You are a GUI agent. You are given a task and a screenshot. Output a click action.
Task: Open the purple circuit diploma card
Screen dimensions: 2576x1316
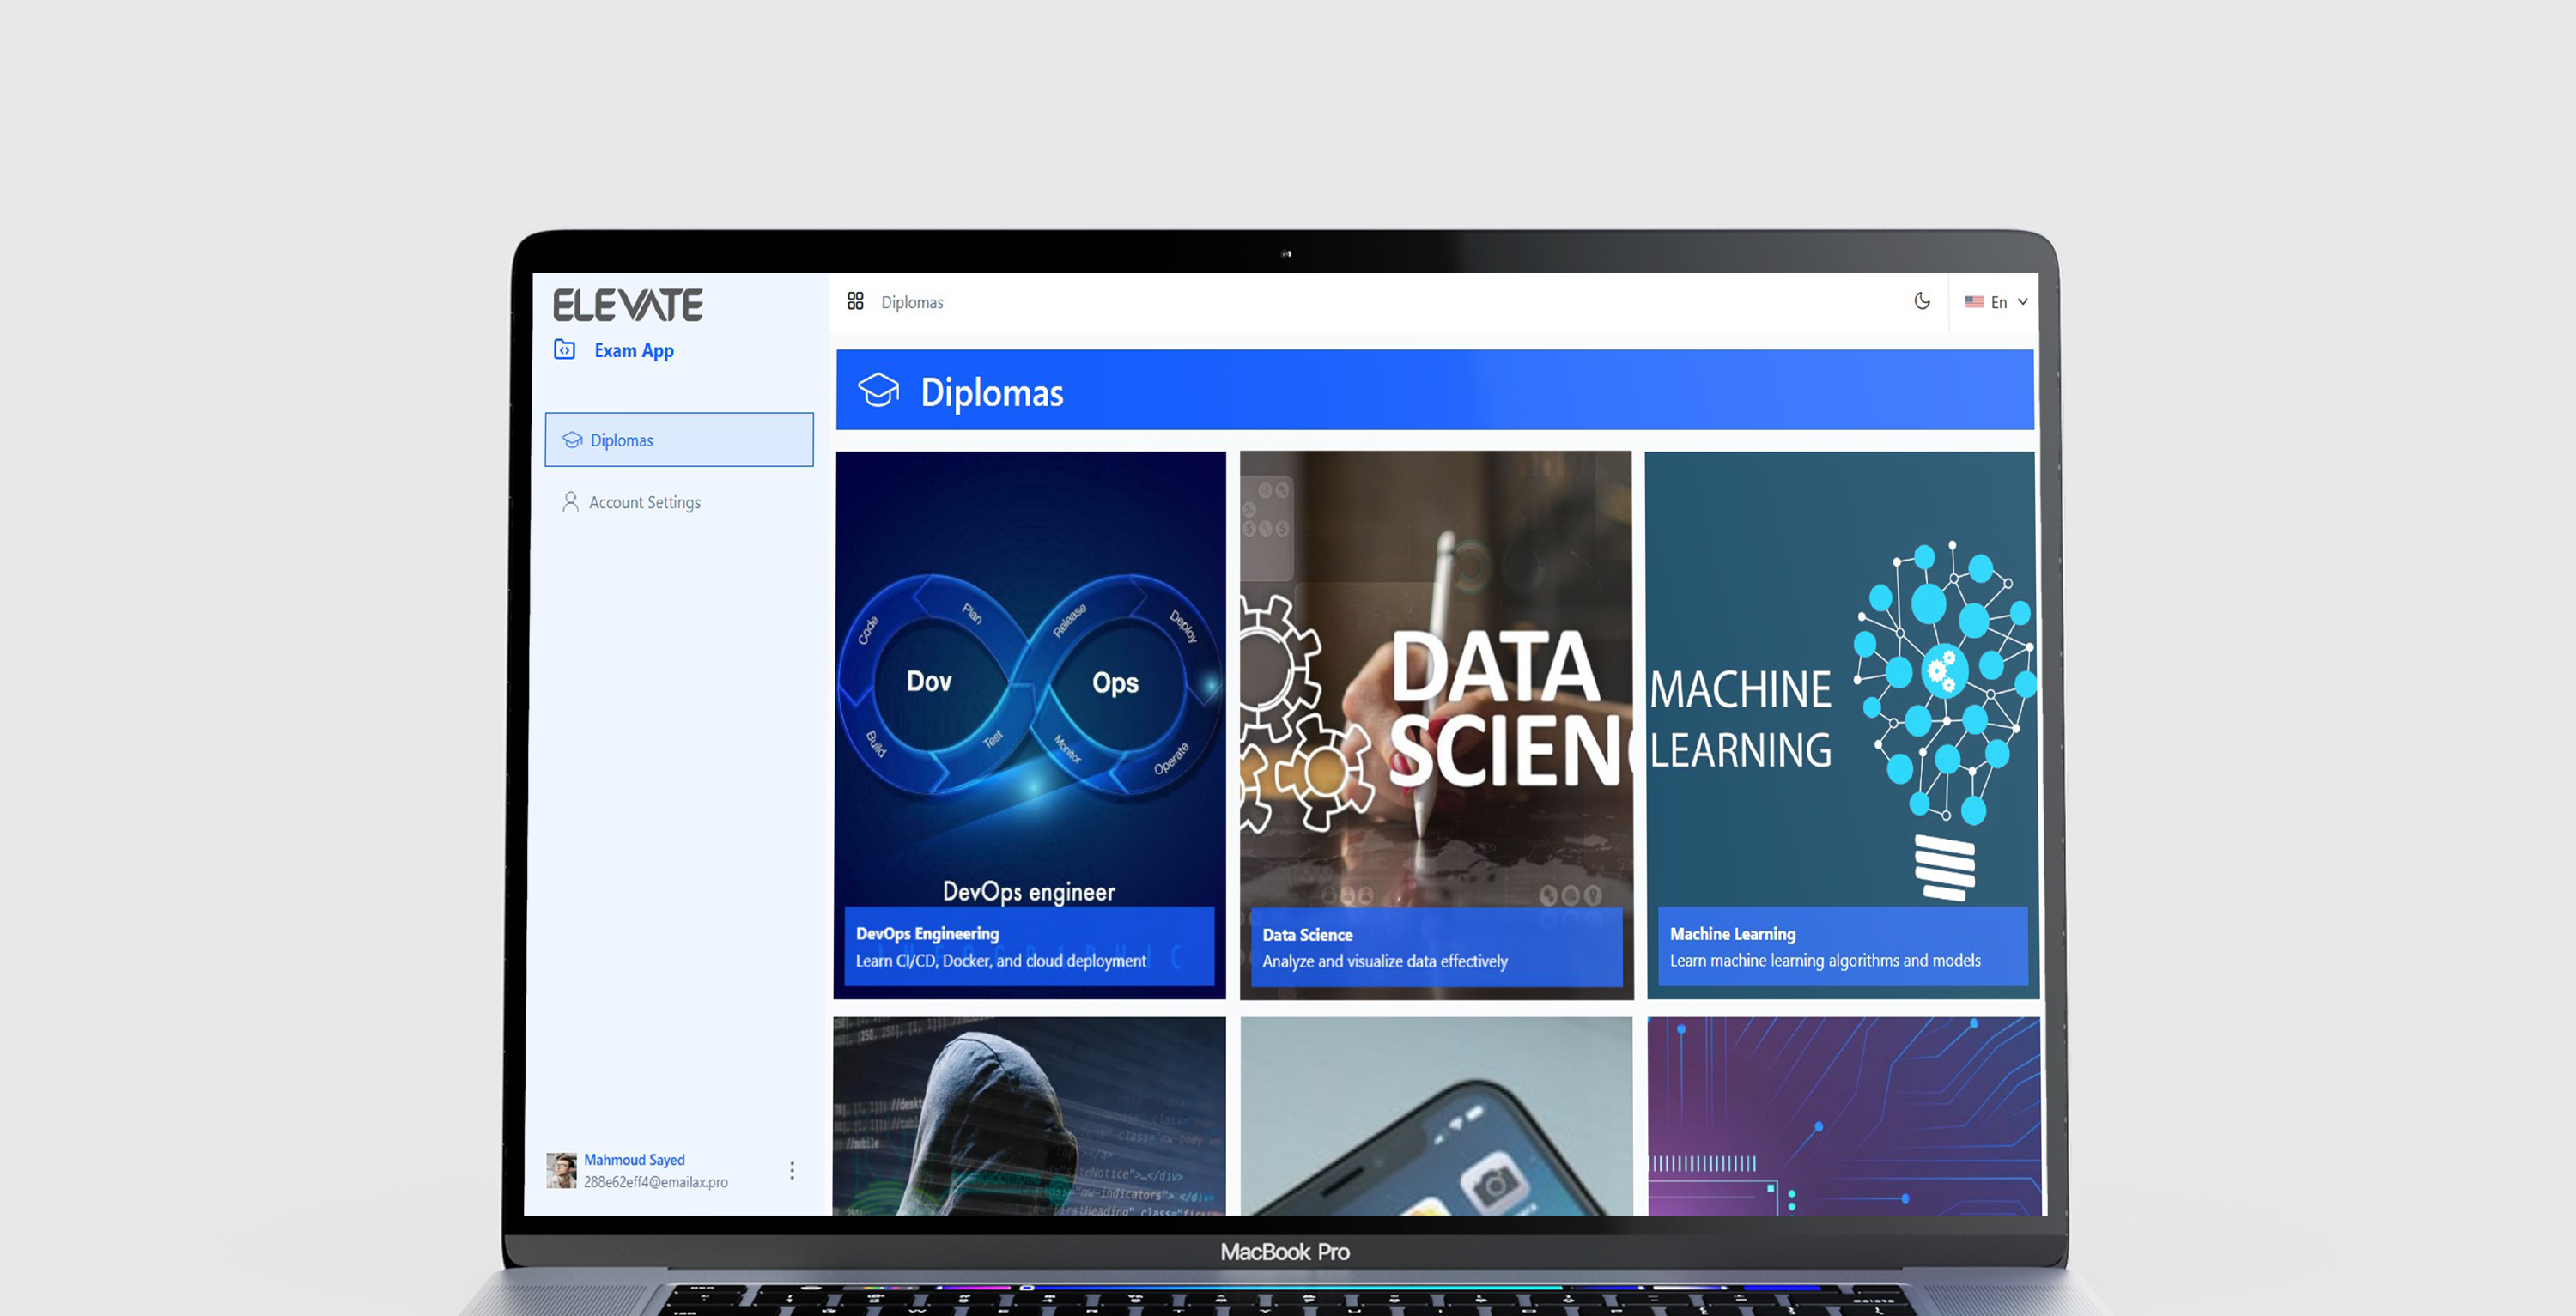[x=1843, y=1116]
